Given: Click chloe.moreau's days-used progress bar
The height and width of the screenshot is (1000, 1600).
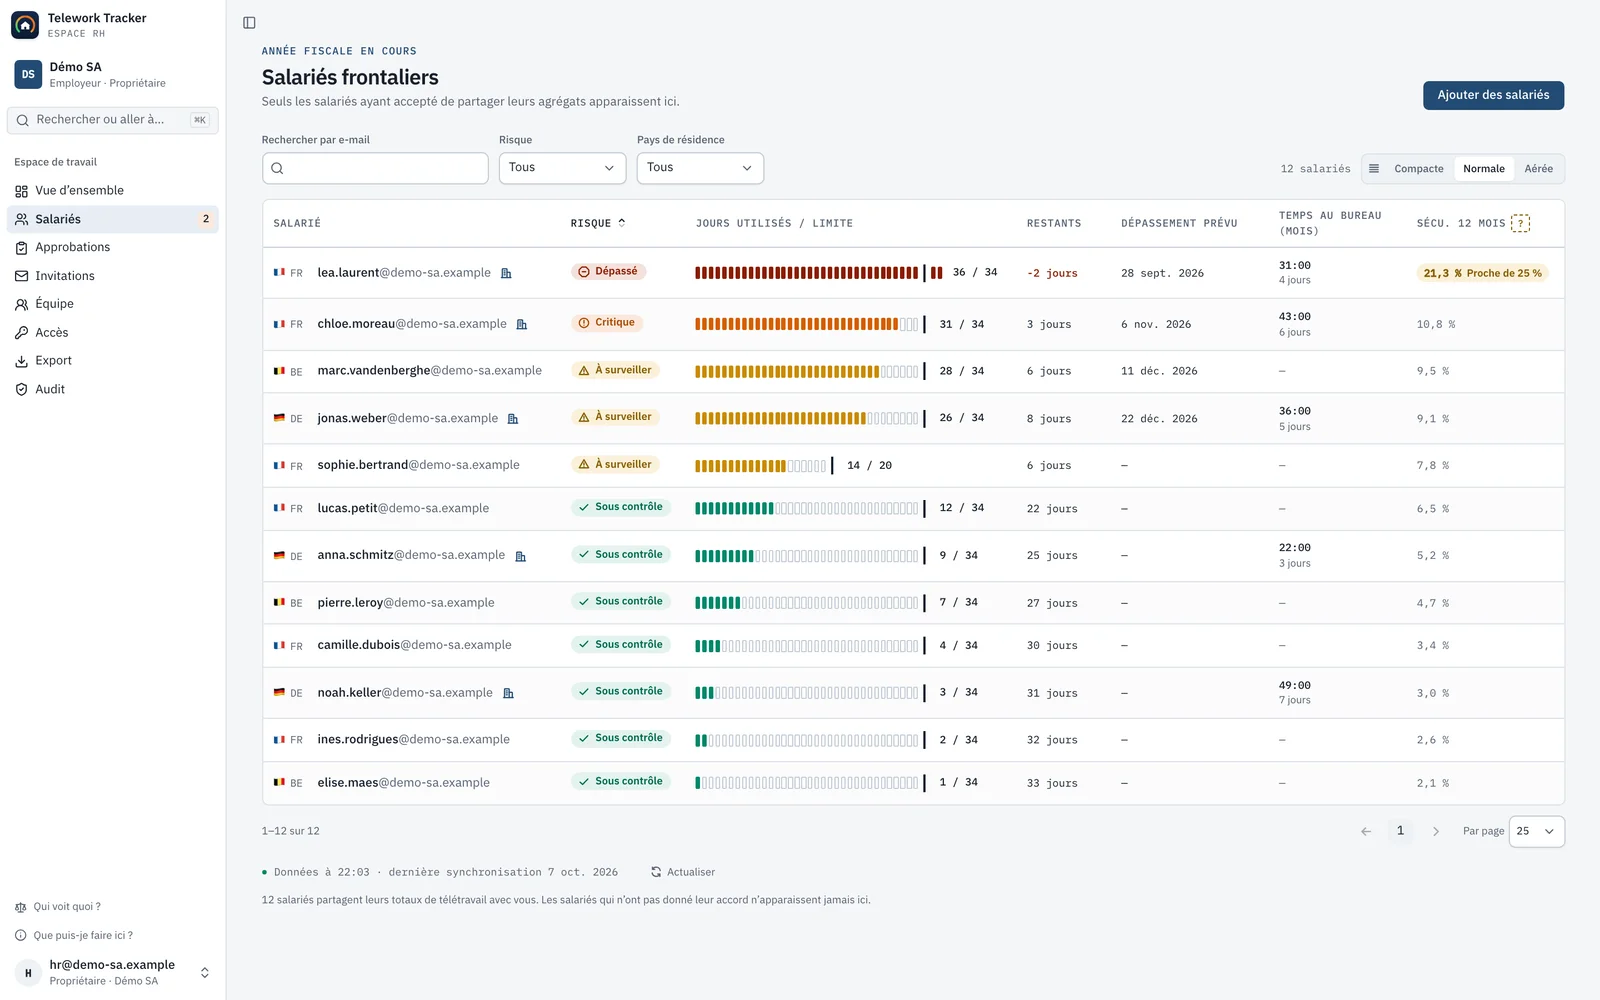Looking at the screenshot, I should (x=810, y=324).
